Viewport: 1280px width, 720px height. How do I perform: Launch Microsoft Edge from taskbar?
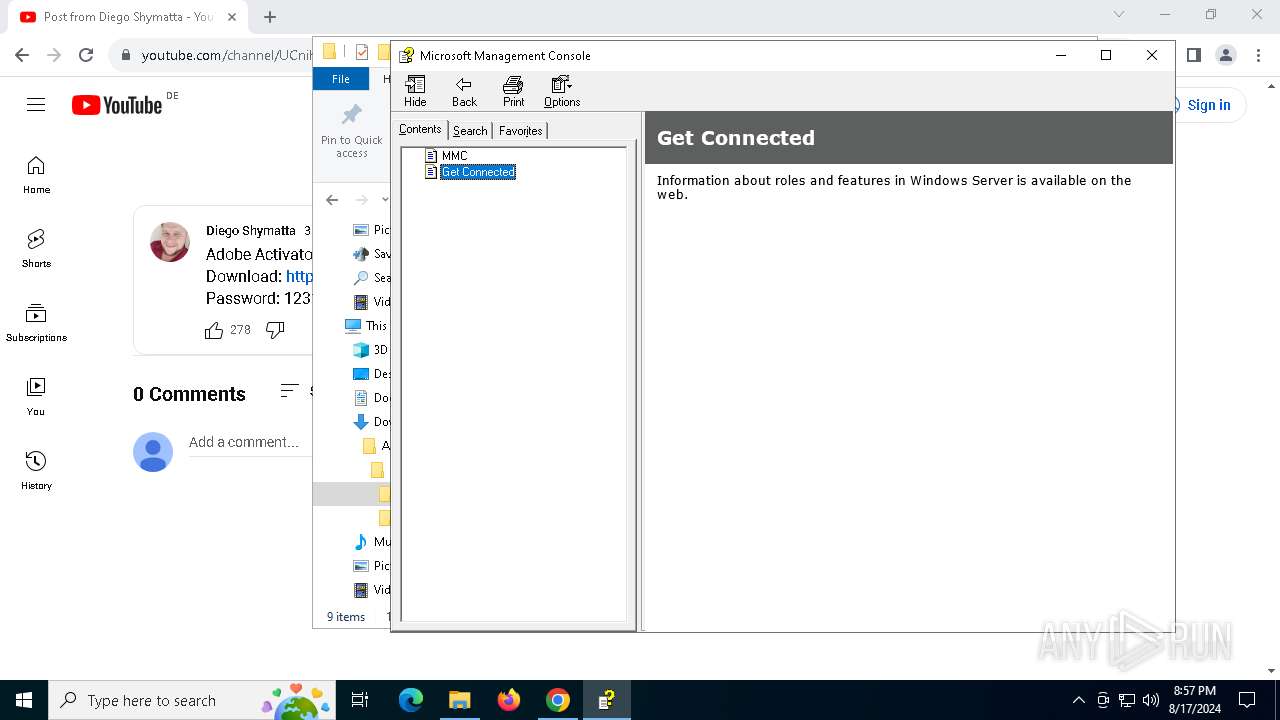click(411, 700)
